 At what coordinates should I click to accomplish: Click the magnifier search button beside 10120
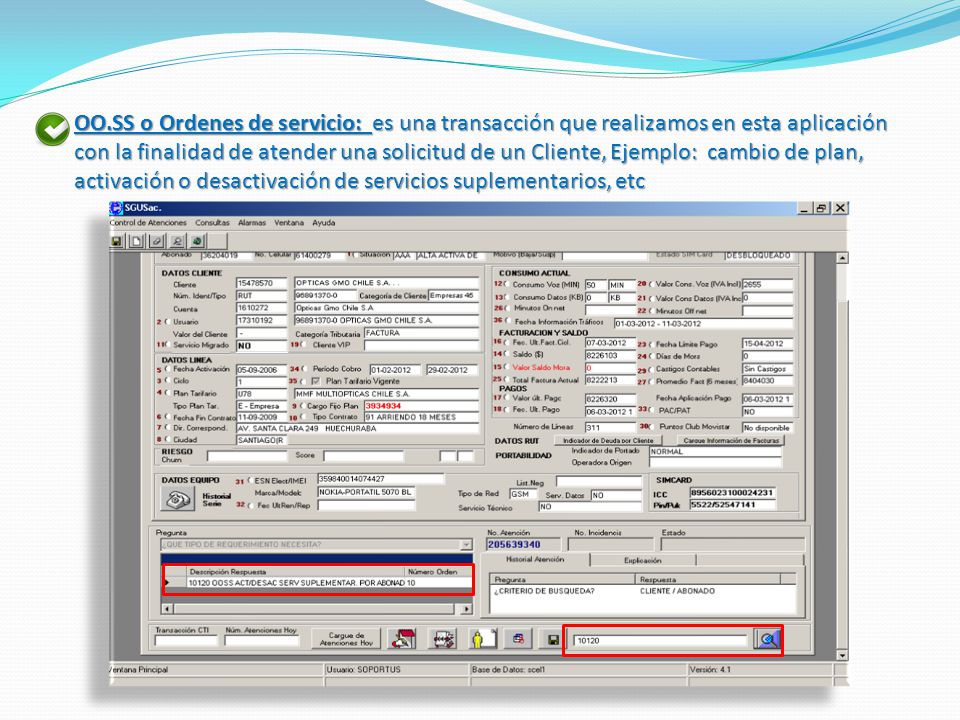pos(767,640)
